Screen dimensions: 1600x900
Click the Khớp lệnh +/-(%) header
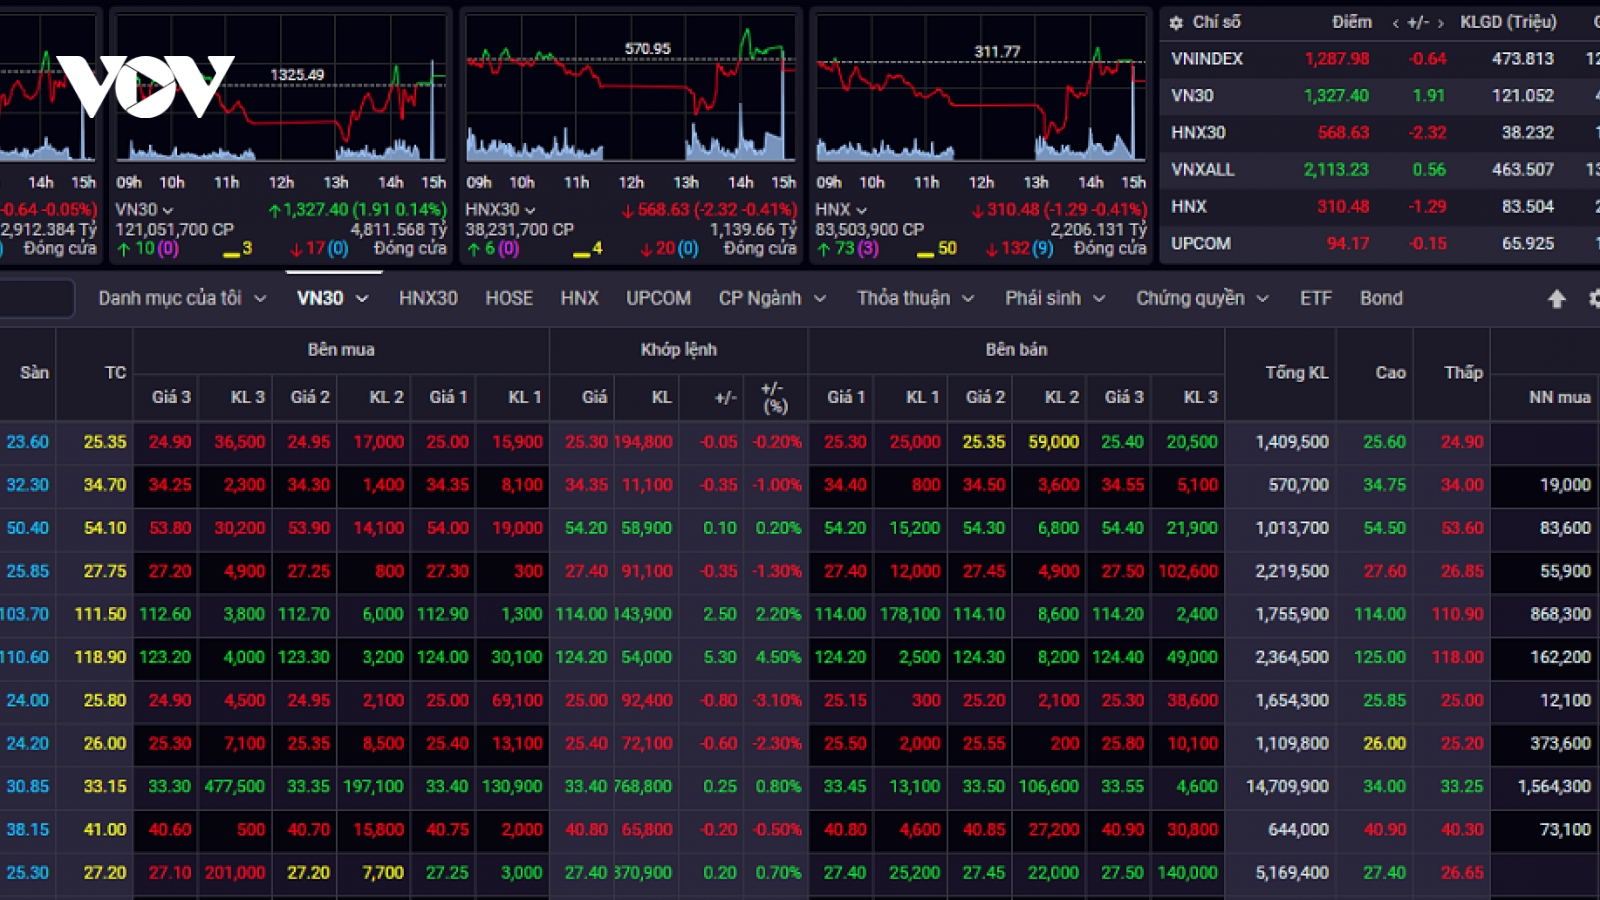click(774, 397)
